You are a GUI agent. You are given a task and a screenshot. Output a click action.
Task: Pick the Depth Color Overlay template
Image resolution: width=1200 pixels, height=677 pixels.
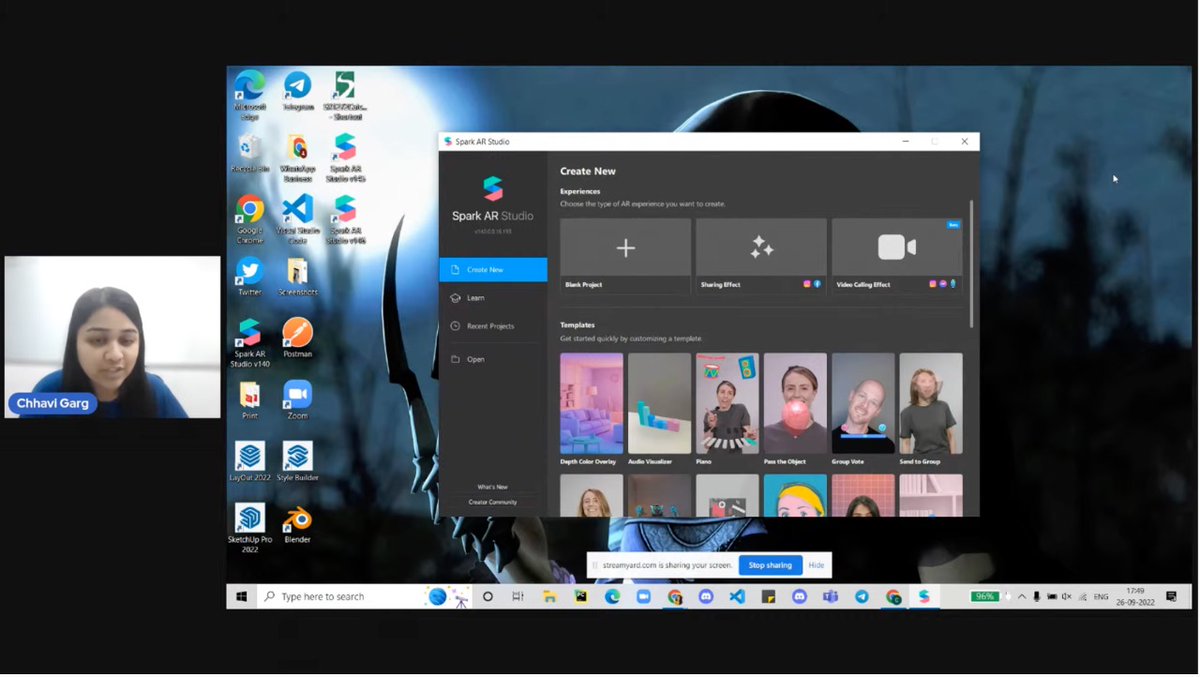(591, 409)
